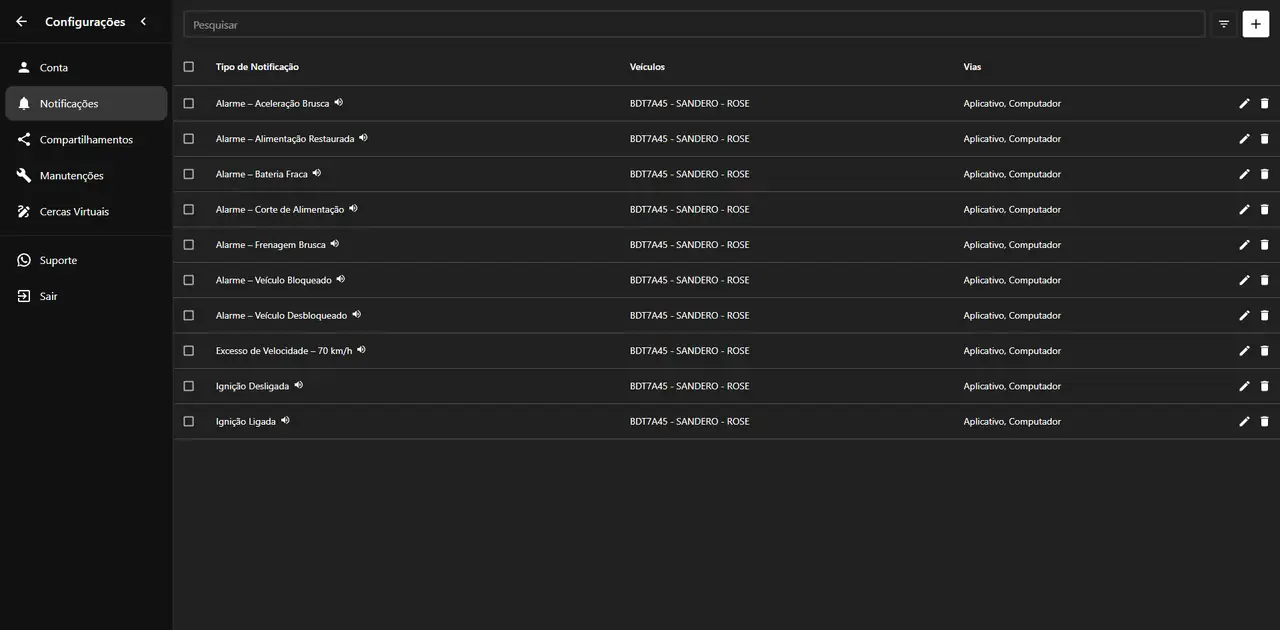Delete the Veículo Bloqueado notification
The width and height of the screenshot is (1280, 630).
point(1264,280)
